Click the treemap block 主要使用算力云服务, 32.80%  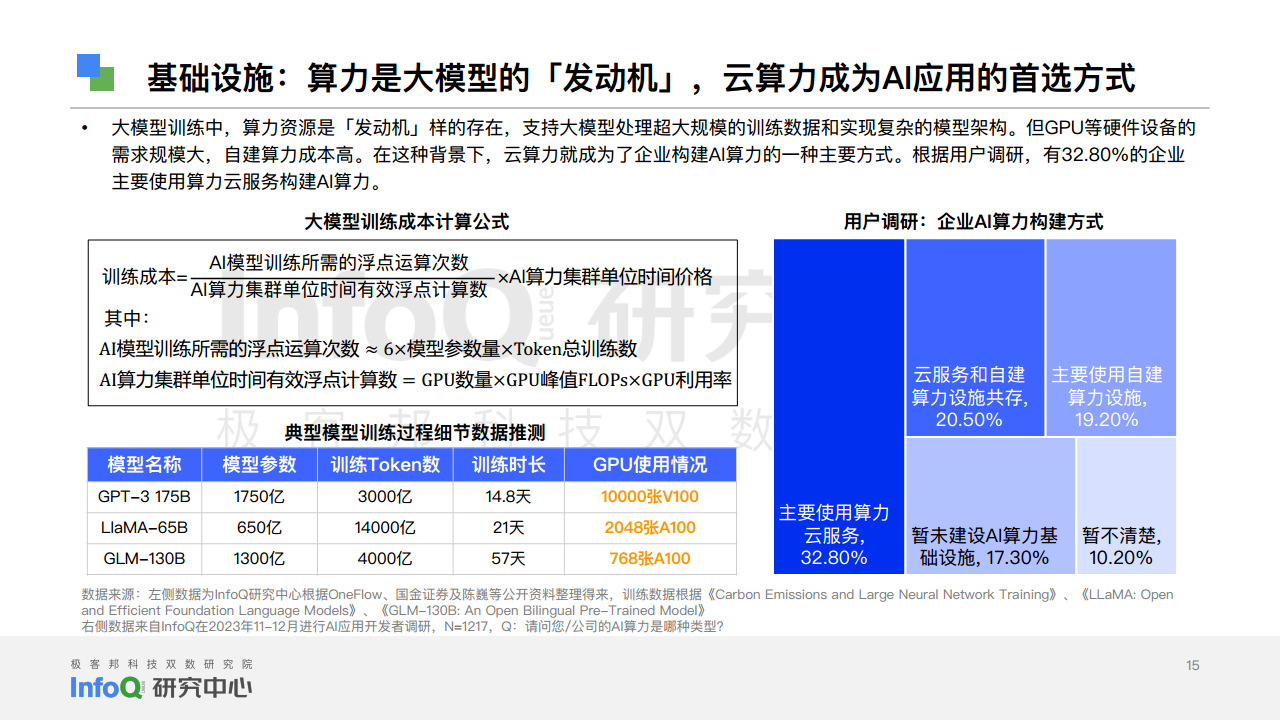pos(839,406)
